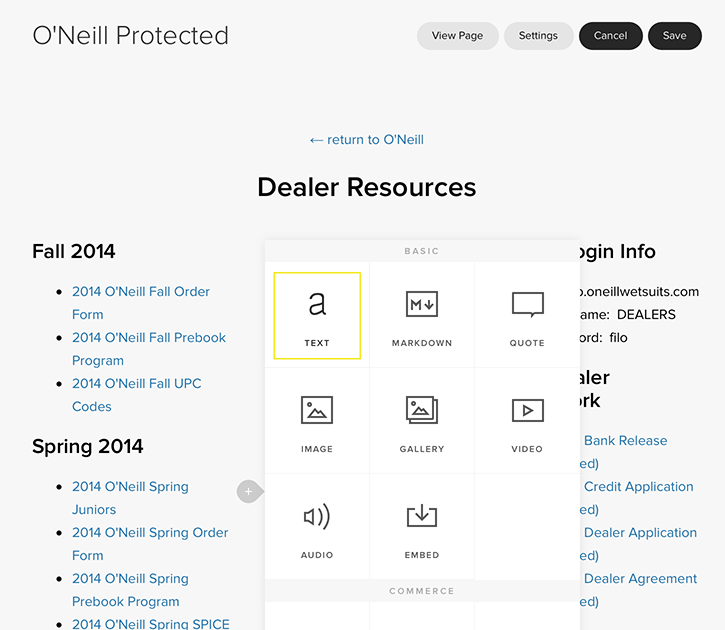Open the Credit Application link
Image resolution: width=725 pixels, height=630 pixels.
[639, 487]
